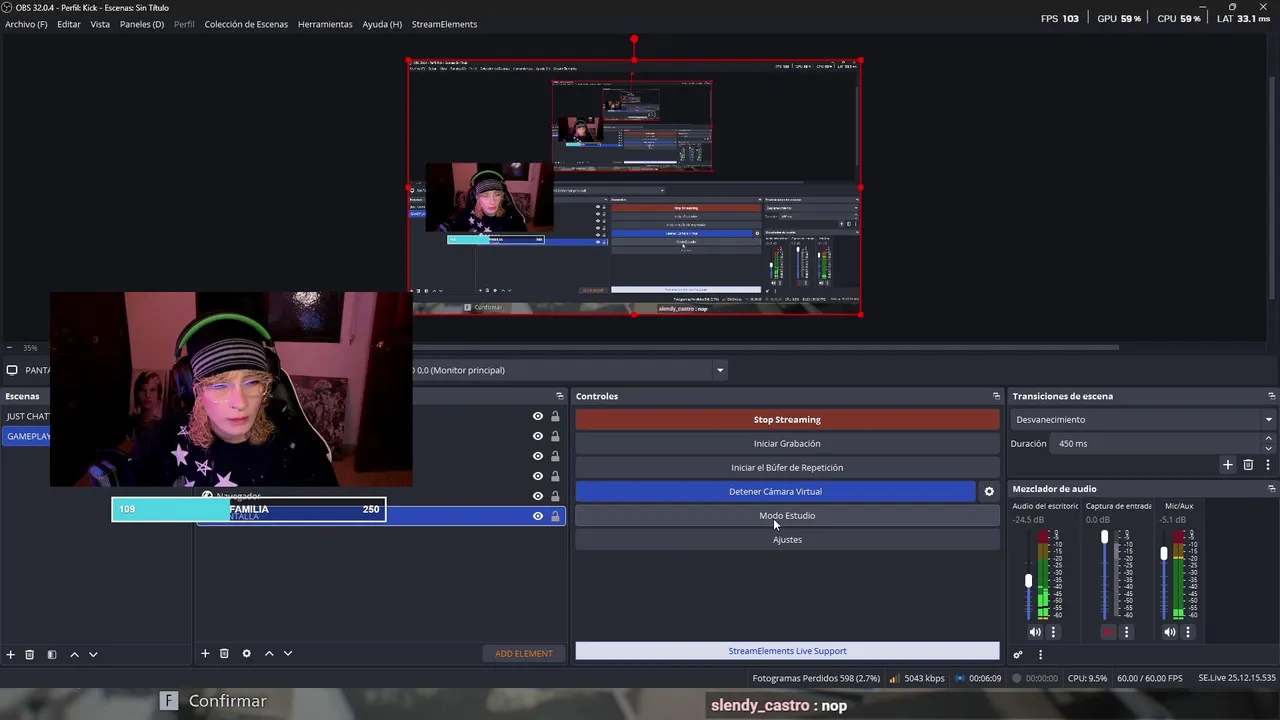The height and width of the screenshot is (720, 1280).
Task: Move selected source down
Action: pos(288,653)
